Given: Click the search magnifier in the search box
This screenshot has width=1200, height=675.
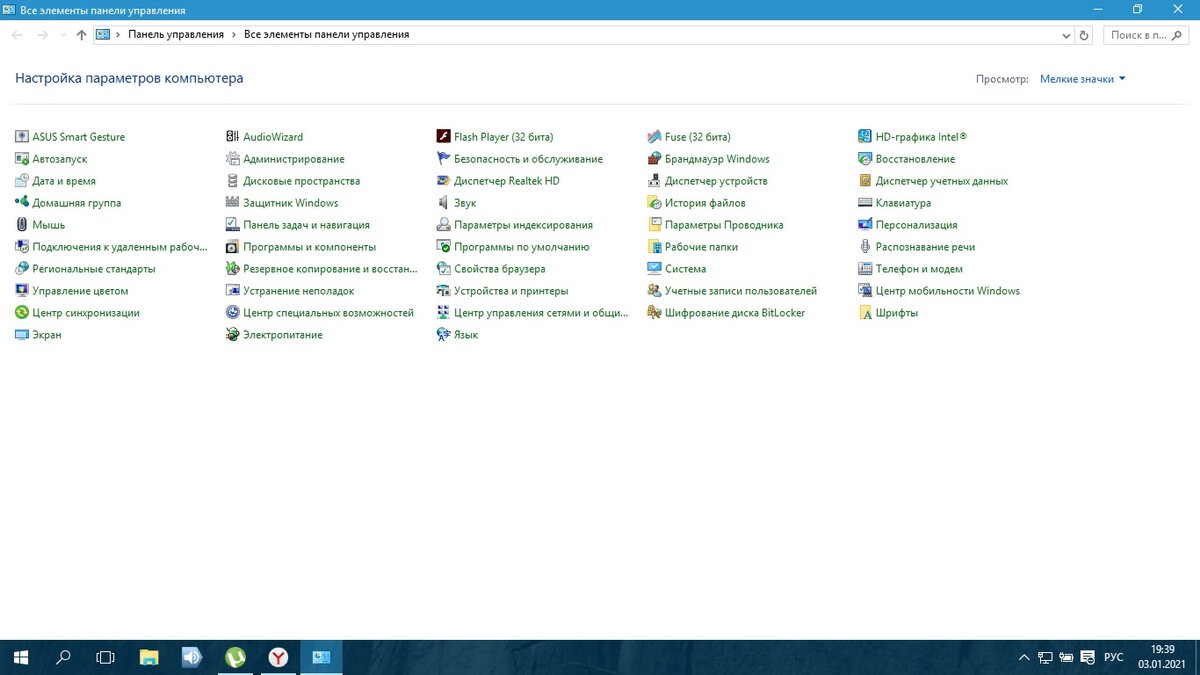Looking at the screenshot, I should (x=1178, y=35).
